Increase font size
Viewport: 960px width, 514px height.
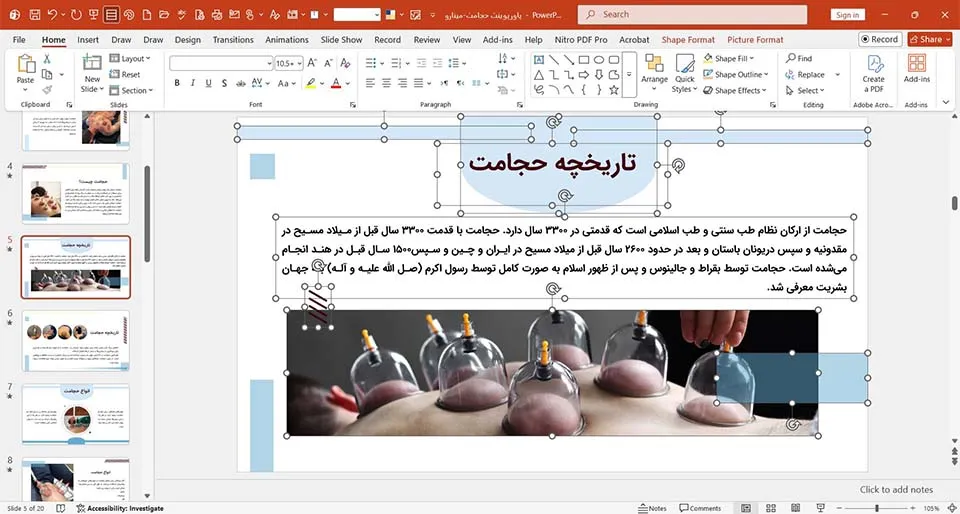[312, 63]
